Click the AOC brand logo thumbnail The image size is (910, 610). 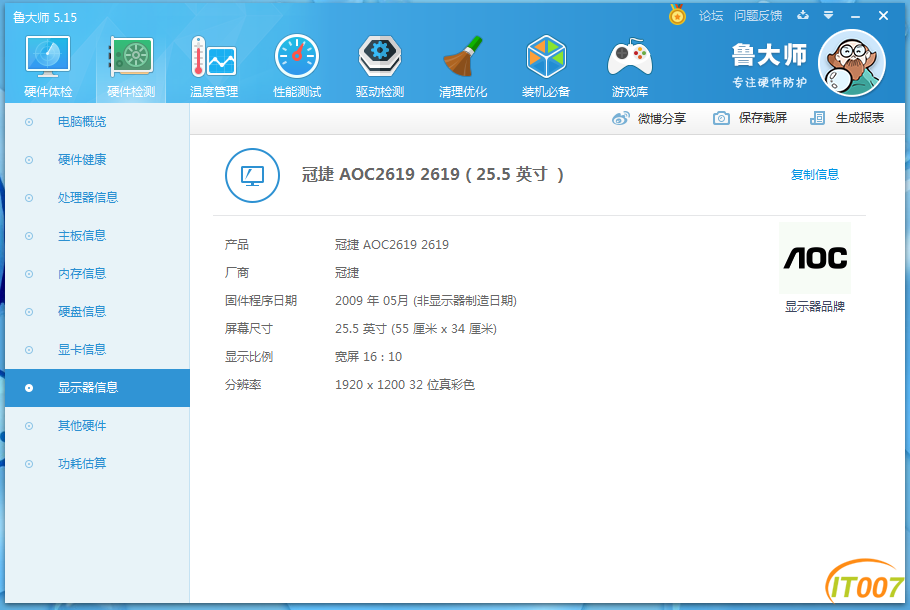point(815,258)
